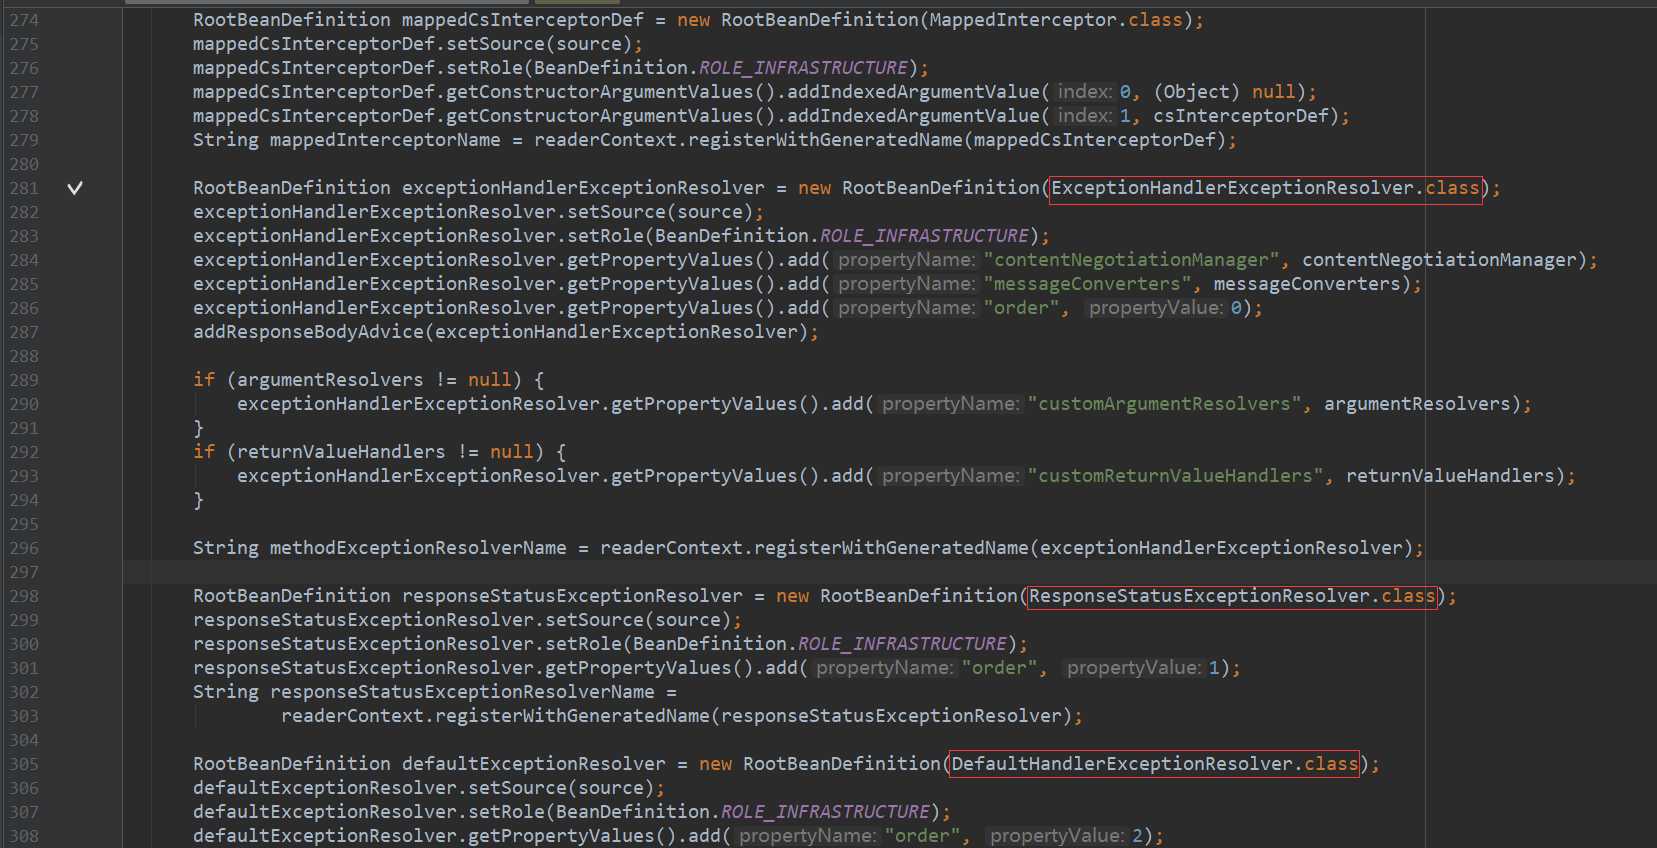
Task: Click responseStatusExceptionResolverName variable on line 302
Action: pos(462,692)
